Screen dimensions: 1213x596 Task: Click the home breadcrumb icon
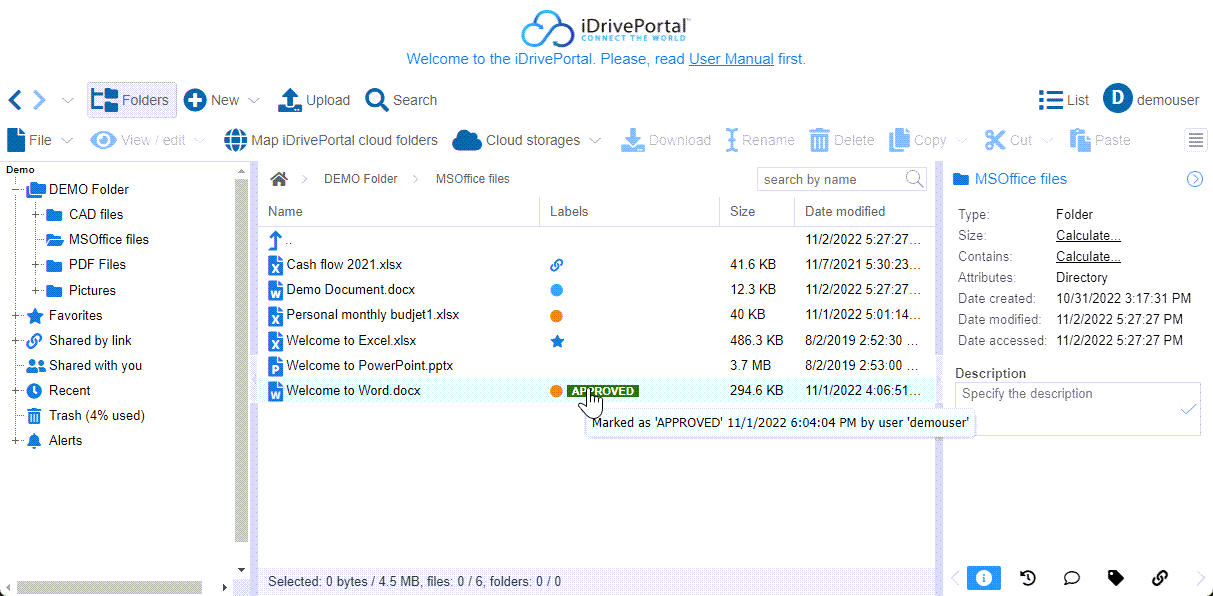coord(279,179)
